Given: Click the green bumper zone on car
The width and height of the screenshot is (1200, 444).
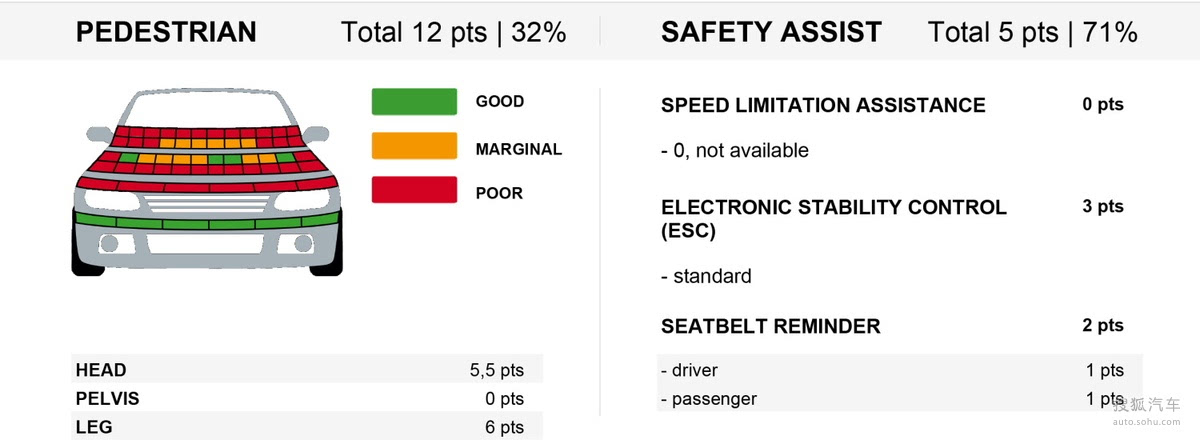Looking at the screenshot, I should [206, 221].
